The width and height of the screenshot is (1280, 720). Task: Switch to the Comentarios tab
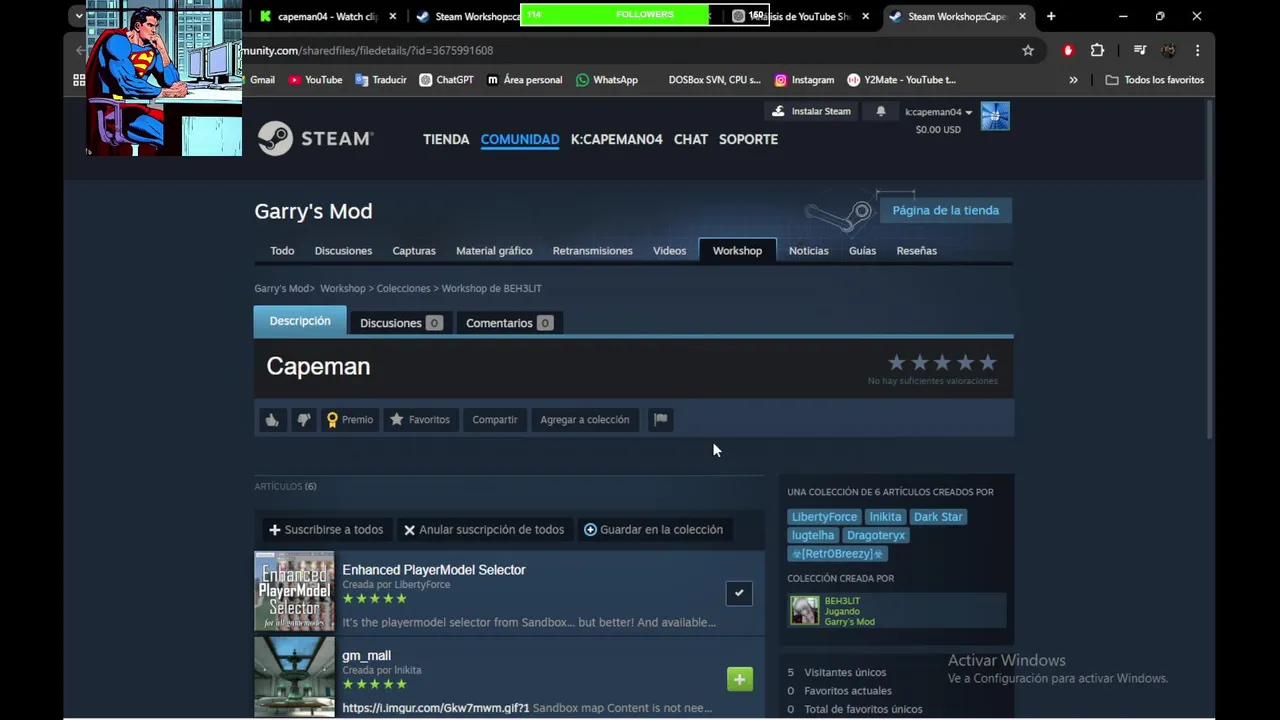coord(509,323)
